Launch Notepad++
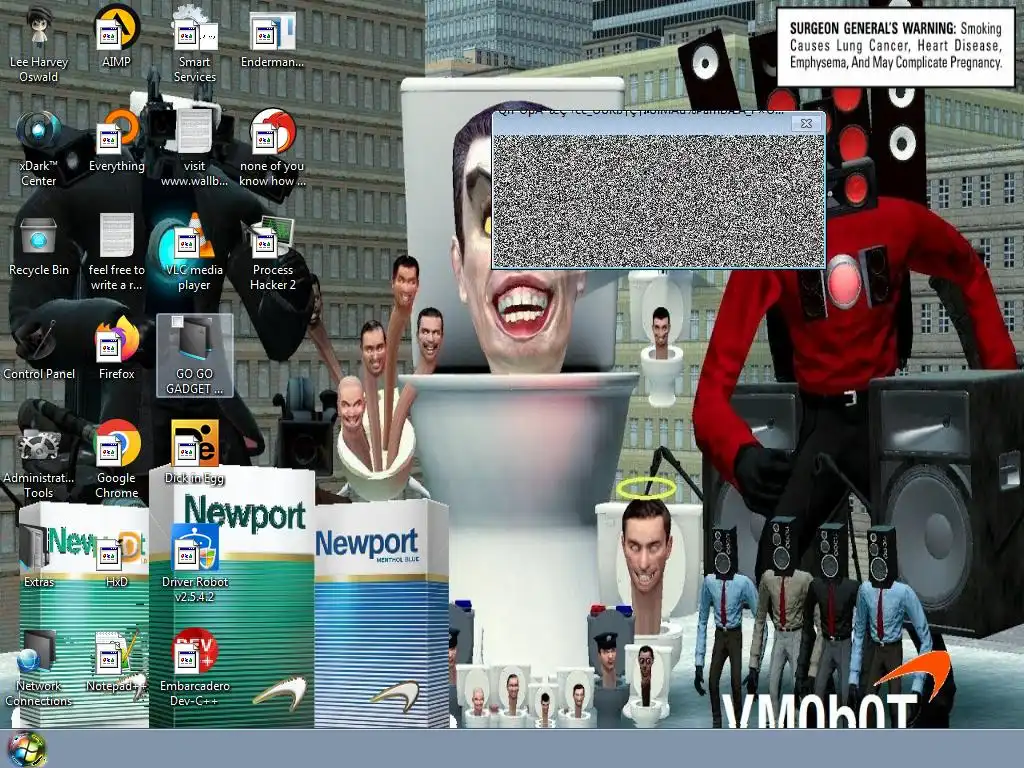This screenshot has width=1024, height=768. tap(116, 662)
